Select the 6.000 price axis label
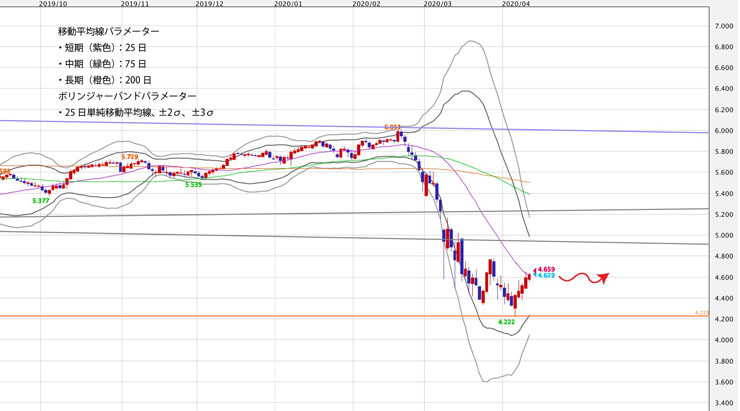Screen dimensions: 740x411 (724, 131)
